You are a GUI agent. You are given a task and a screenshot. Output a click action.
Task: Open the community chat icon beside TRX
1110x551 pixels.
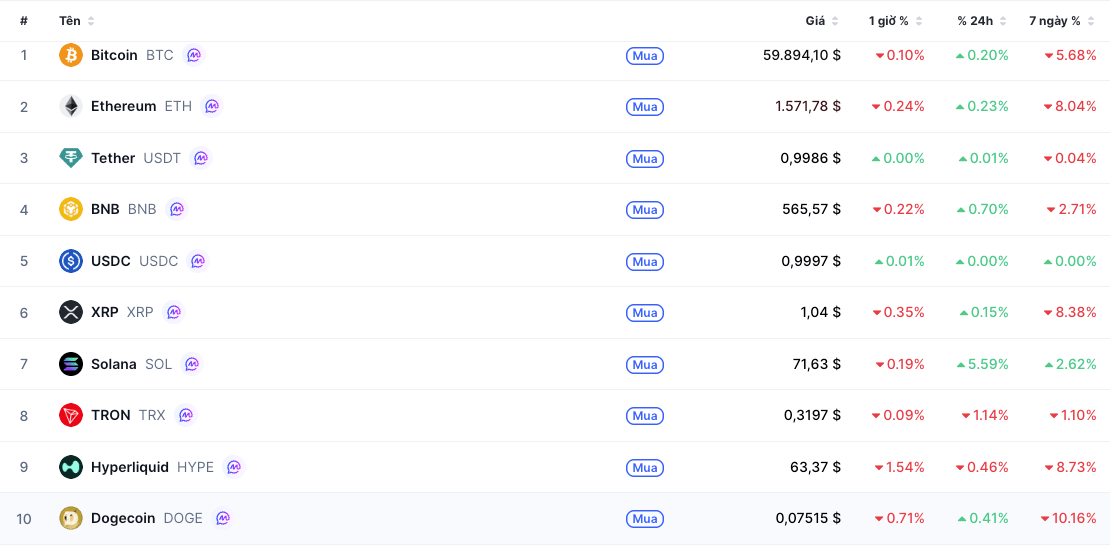pos(185,415)
